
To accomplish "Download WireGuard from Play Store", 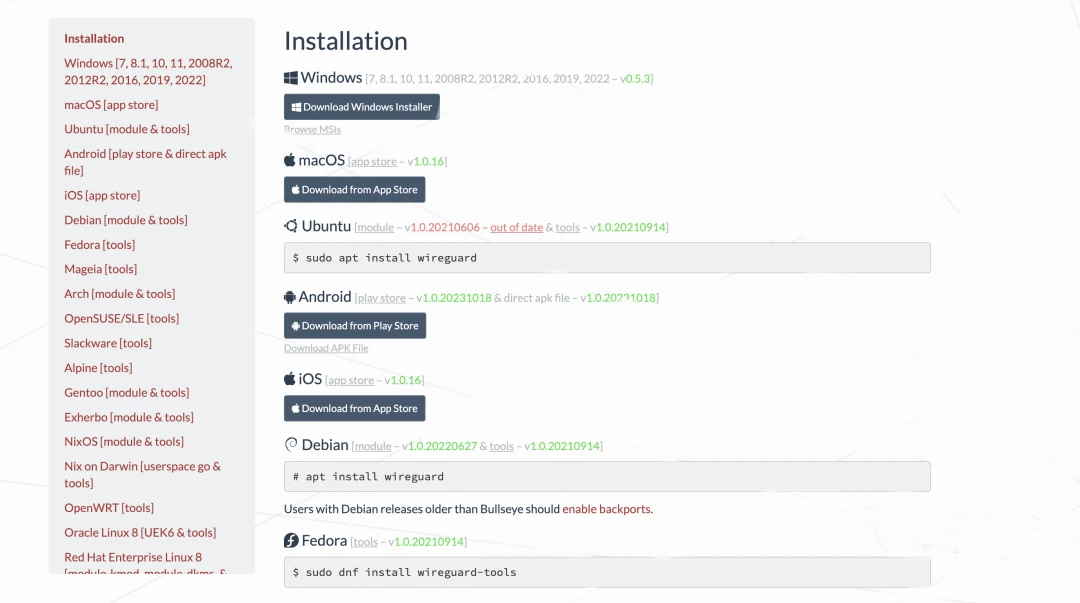I will pyautogui.click(x=355, y=325).
